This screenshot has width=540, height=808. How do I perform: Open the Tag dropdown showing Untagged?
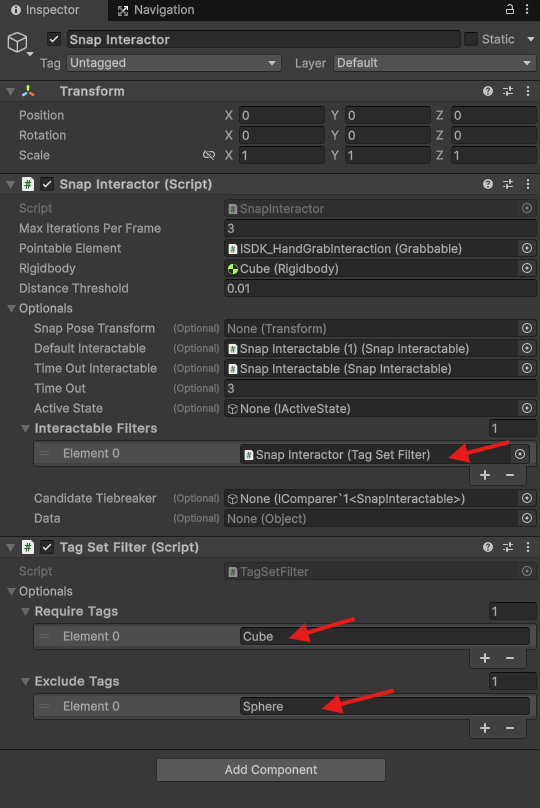[174, 63]
